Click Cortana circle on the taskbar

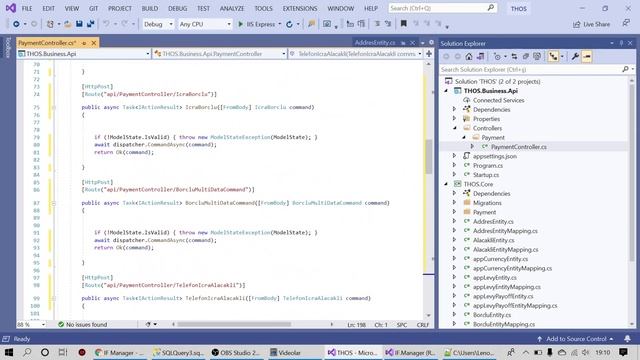45,352
